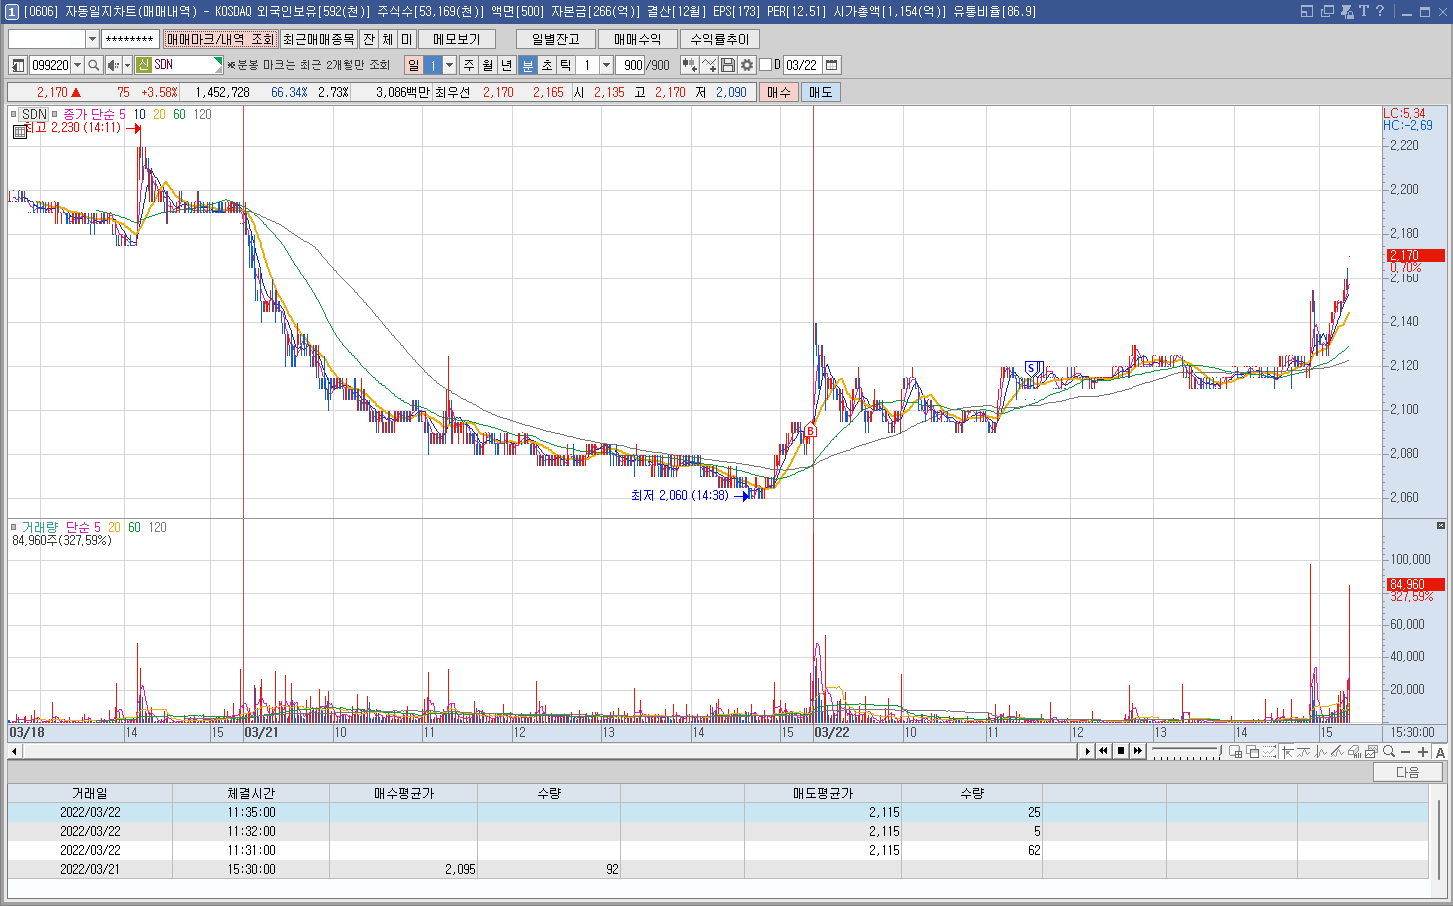Image resolution: width=1453 pixels, height=906 pixels.
Task: Open 메모보기 memo view
Action: click(457, 39)
